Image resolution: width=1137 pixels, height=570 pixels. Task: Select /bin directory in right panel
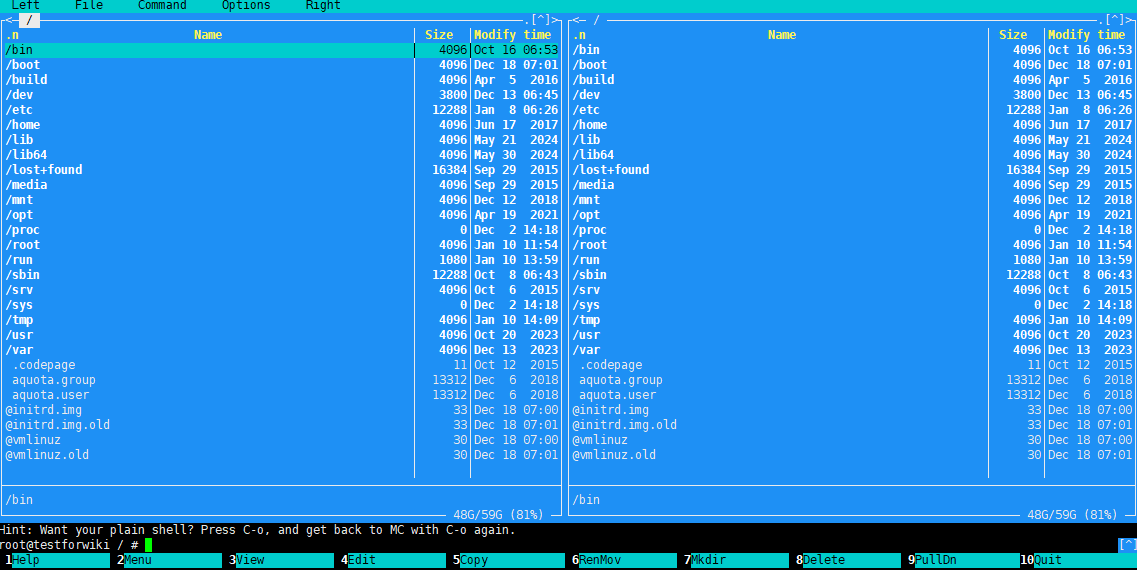tap(853, 50)
